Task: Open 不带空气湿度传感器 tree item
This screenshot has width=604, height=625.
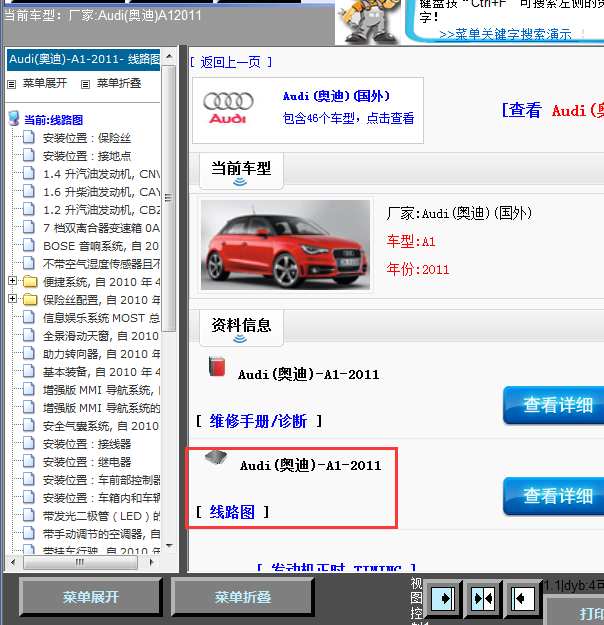Action: coord(102,263)
